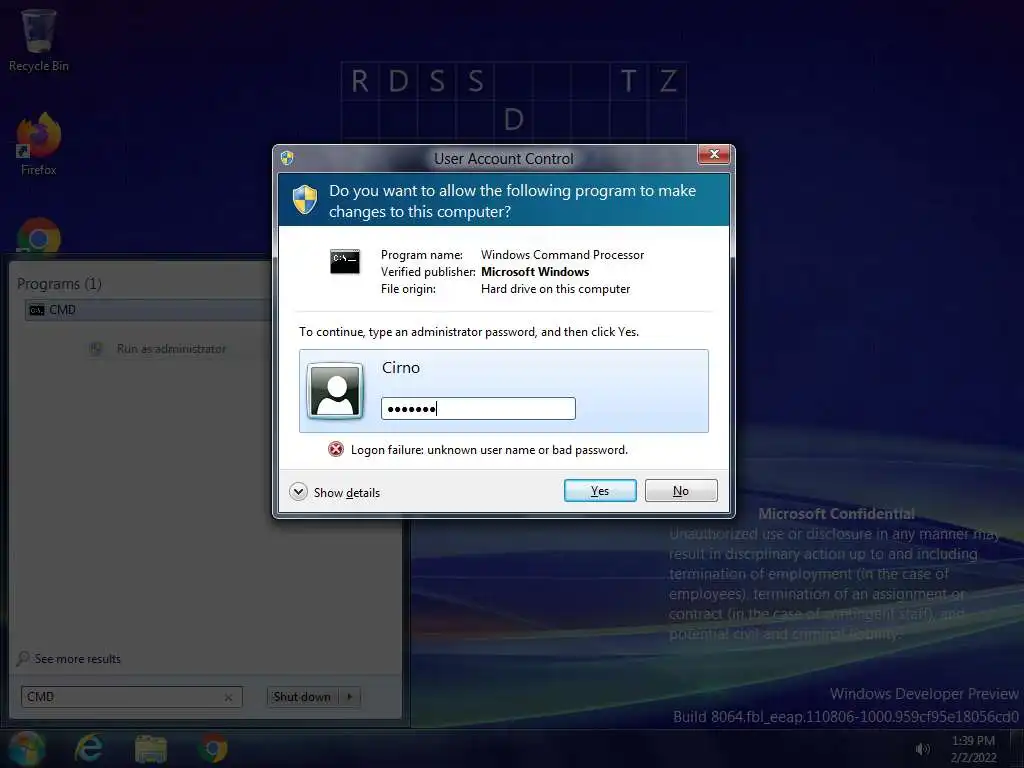Click the Cirno account name

click(400, 368)
